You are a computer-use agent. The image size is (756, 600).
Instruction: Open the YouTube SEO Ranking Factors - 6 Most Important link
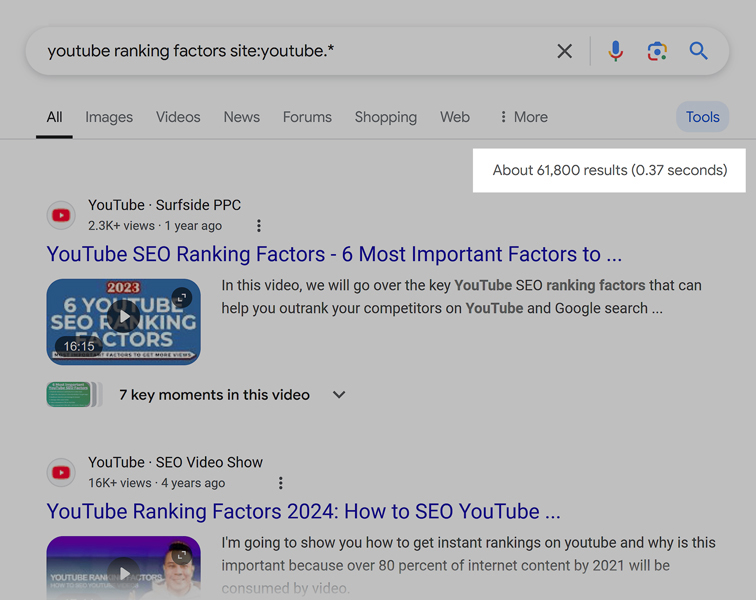334,254
